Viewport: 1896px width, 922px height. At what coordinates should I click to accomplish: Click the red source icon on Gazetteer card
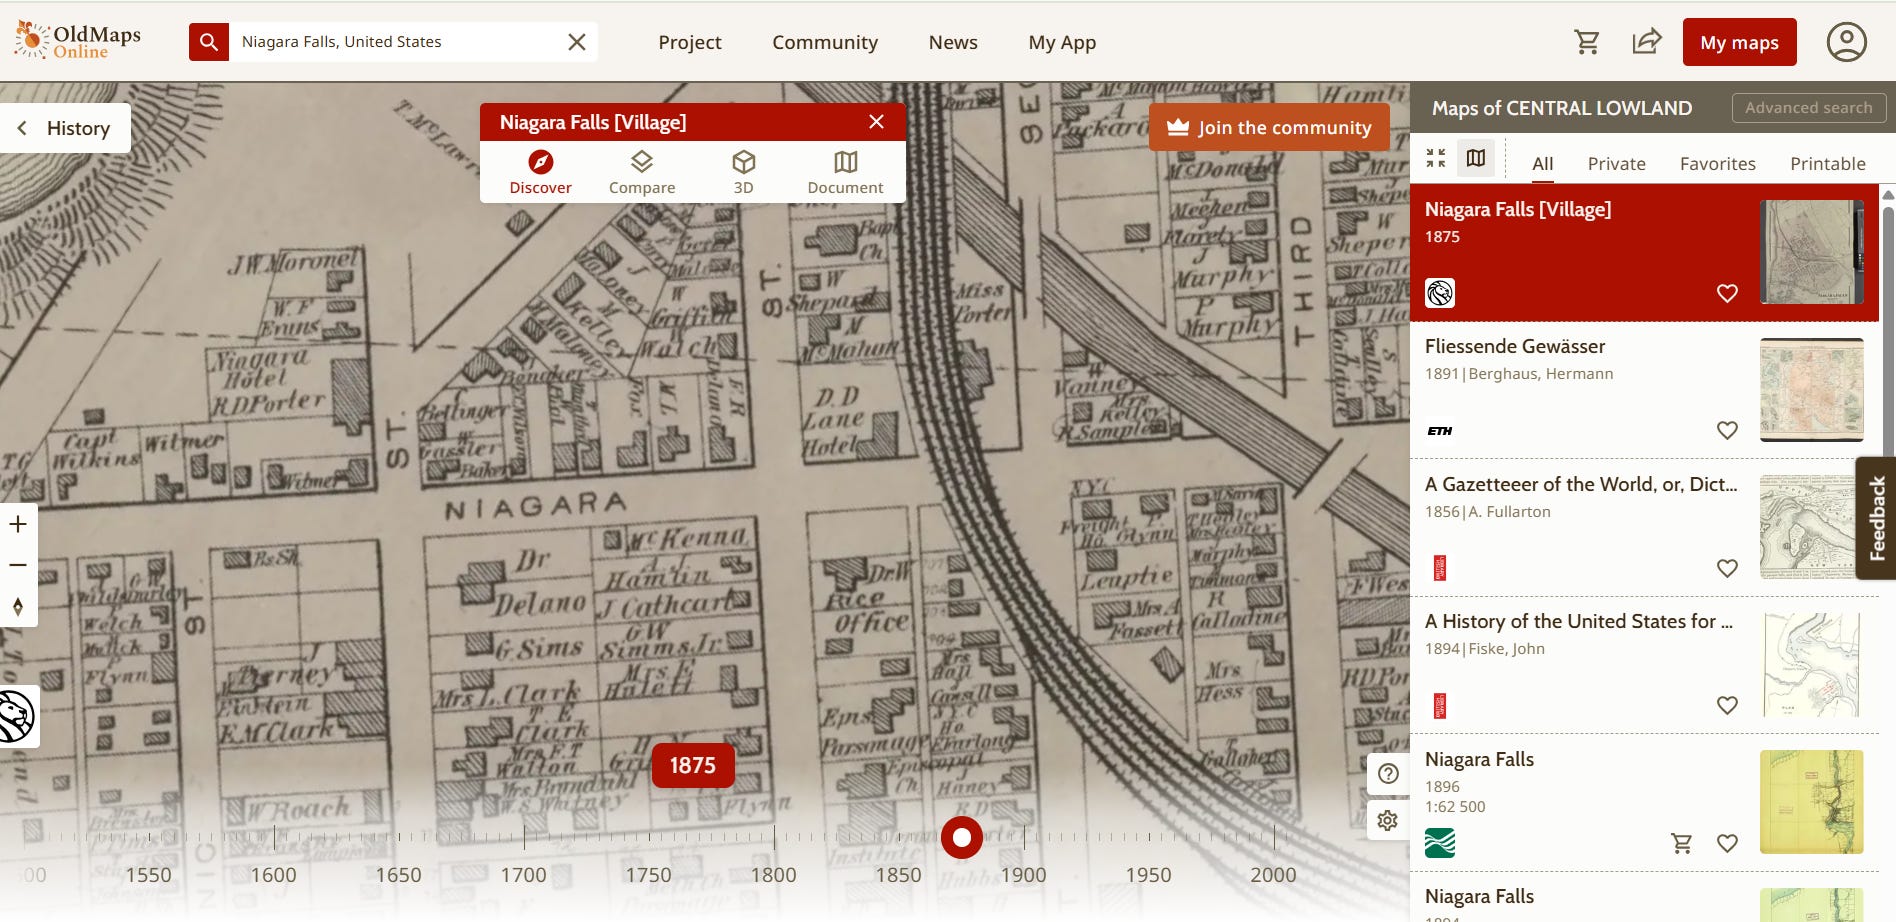[x=1440, y=568]
